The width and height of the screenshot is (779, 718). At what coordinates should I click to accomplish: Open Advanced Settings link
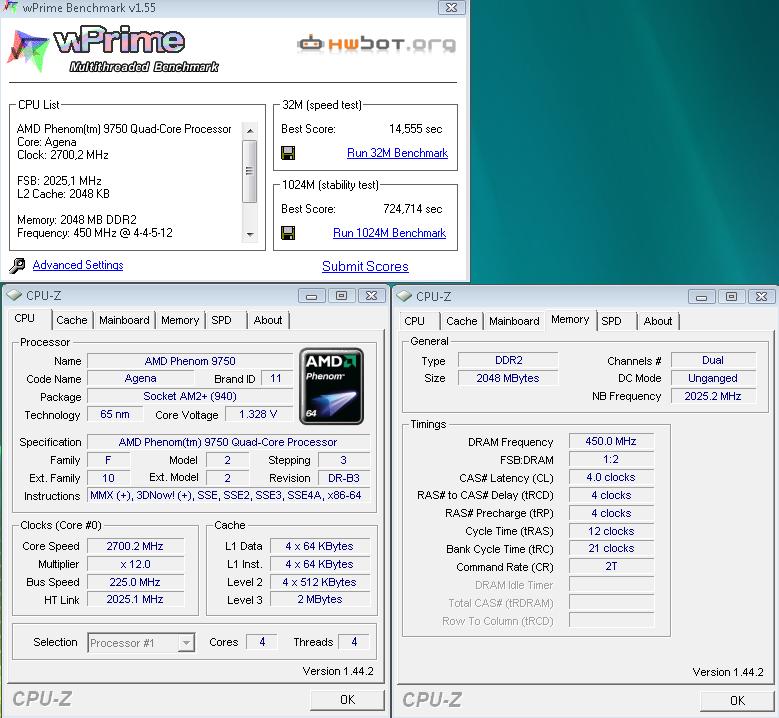78,265
